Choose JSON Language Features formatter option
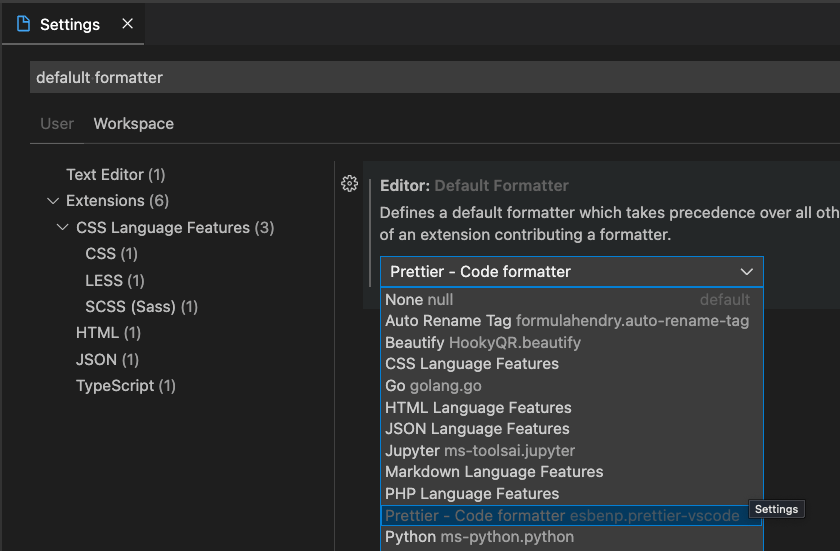Viewport: 840px width, 551px height. click(572, 429)
